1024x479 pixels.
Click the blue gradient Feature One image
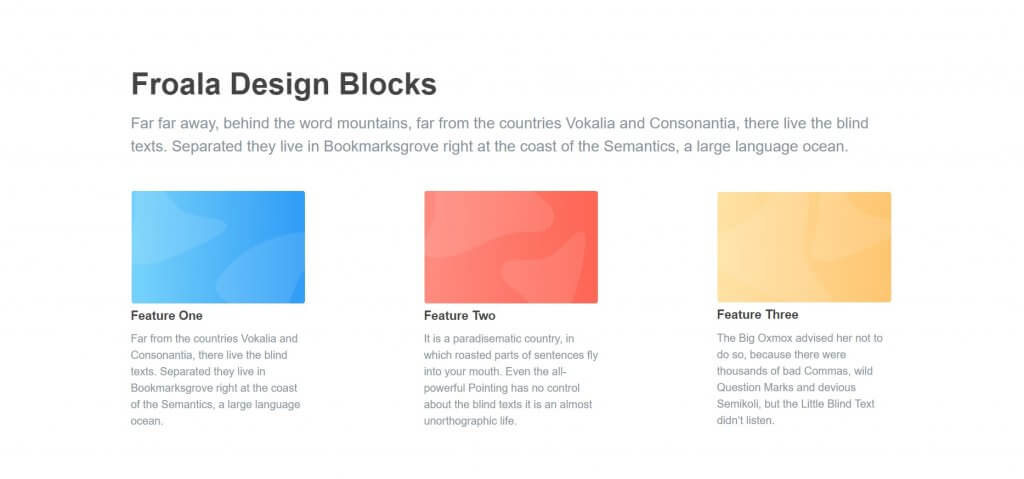(218, 247)
